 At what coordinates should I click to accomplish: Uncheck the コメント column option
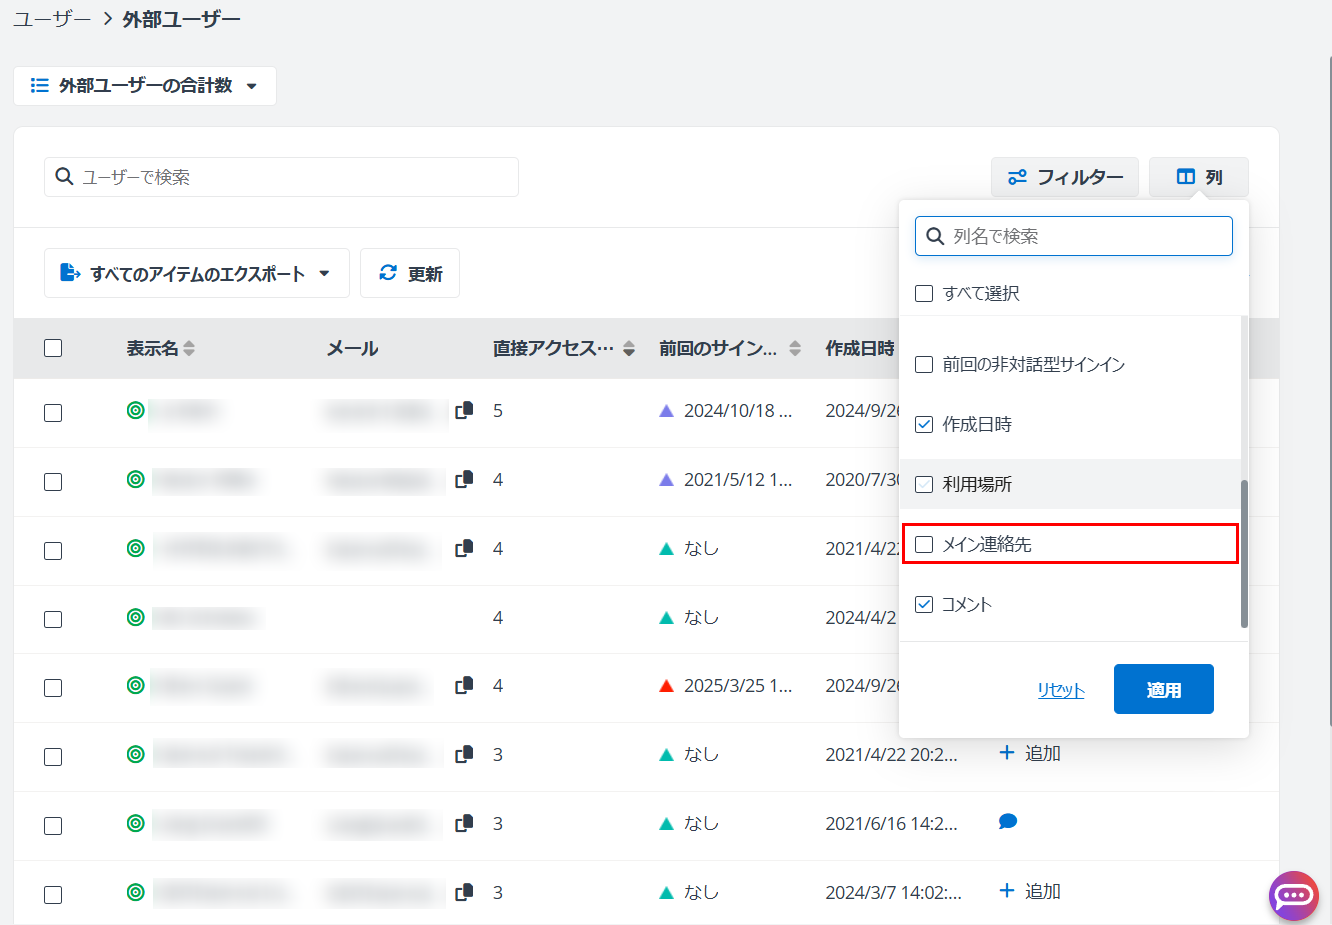tap(924, 604)
